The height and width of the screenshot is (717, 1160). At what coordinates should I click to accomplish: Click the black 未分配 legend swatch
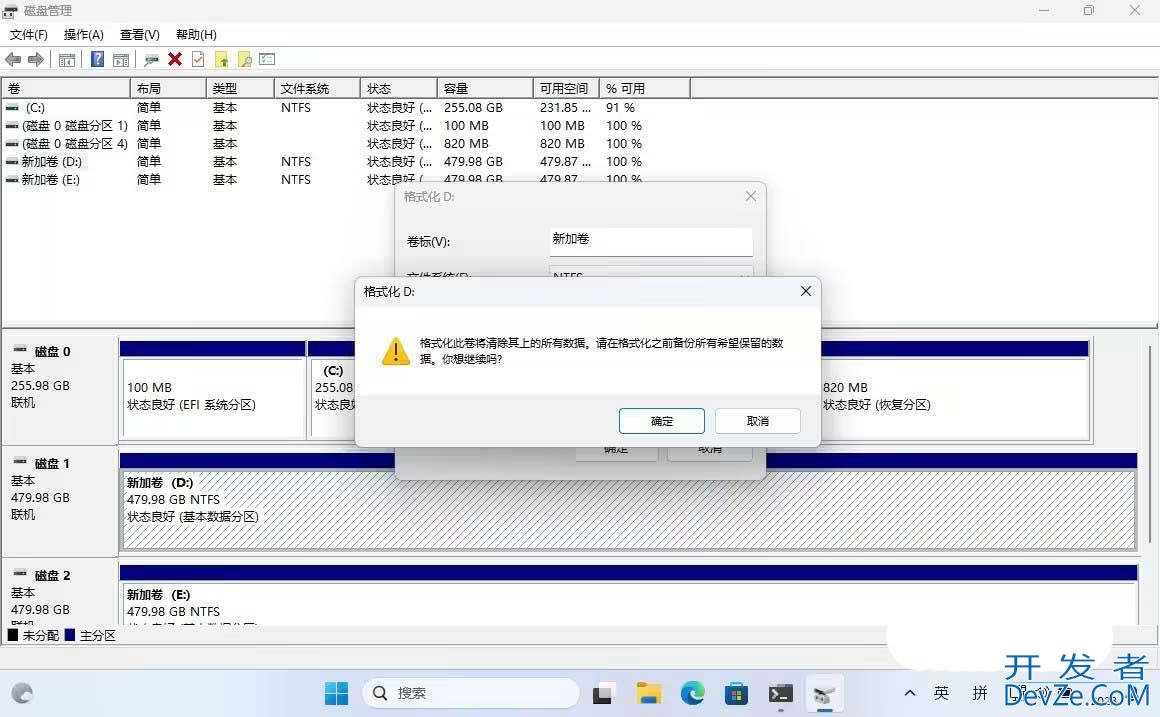13,635
